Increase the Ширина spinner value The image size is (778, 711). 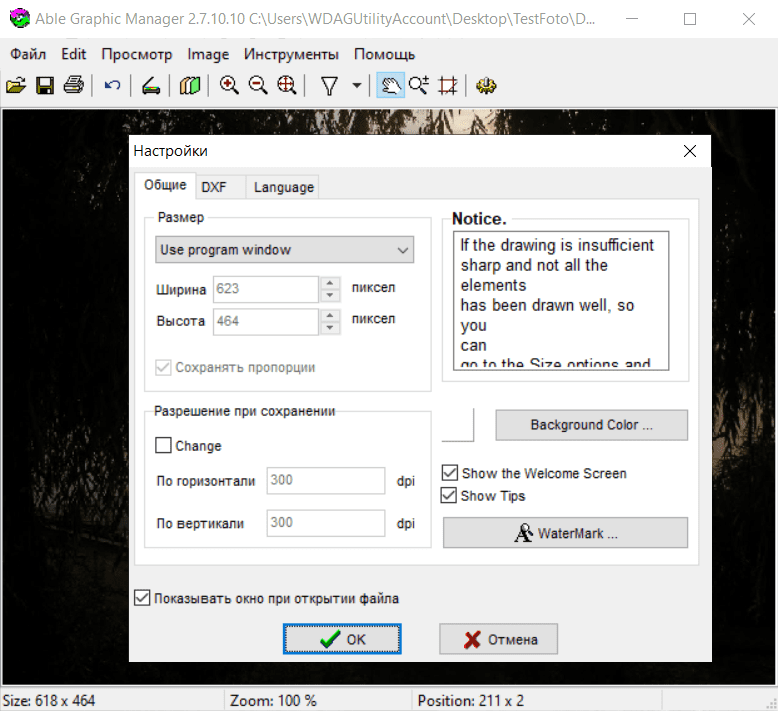[x=330, y=283]
